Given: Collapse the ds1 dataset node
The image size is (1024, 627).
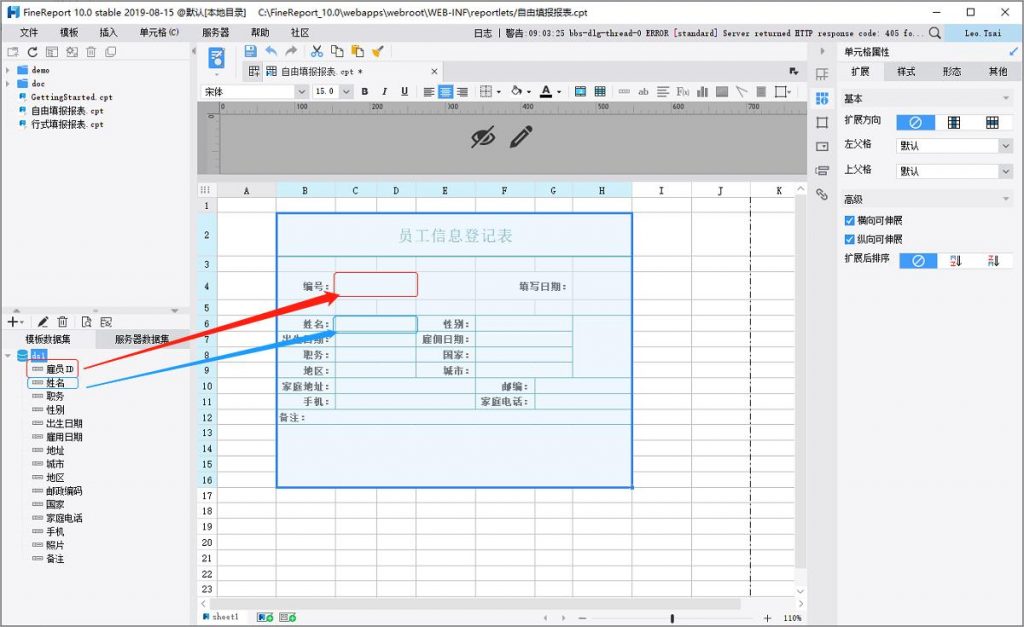Looking at the screenshot, I should 8,355.
